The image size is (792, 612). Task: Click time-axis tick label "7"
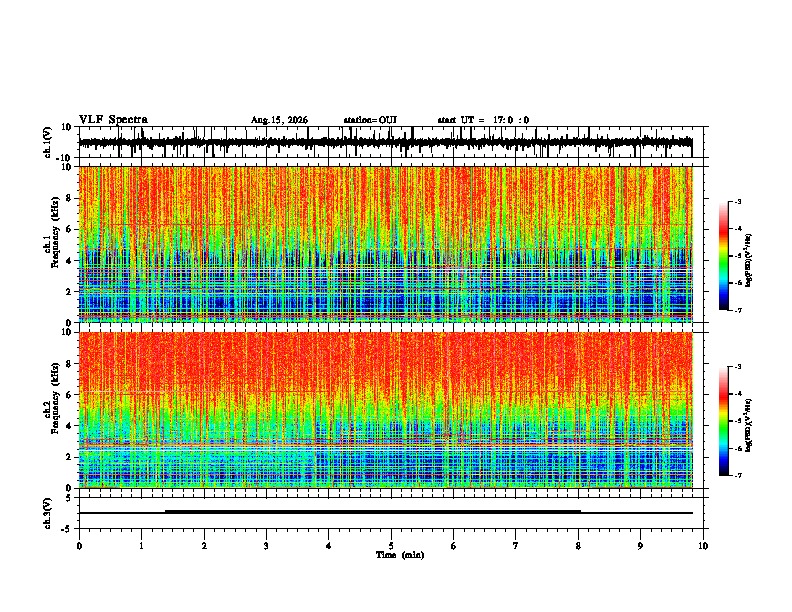pos(515,546)
